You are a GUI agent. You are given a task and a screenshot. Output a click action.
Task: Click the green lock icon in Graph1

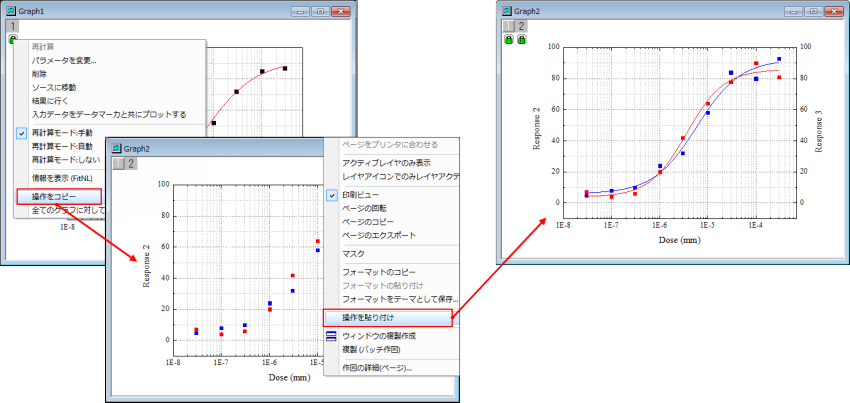coord(13,40)
